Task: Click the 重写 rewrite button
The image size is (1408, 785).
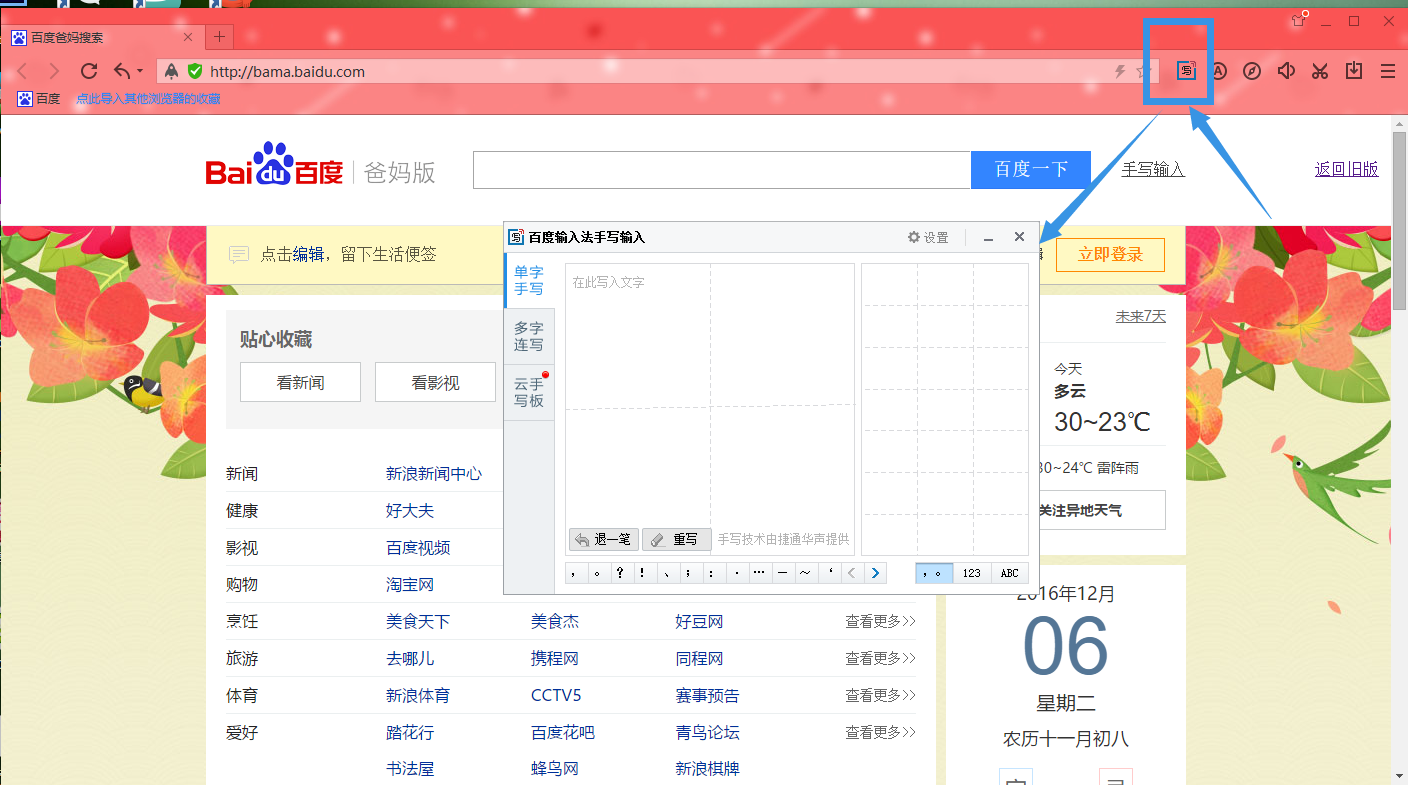Action: coord(677,540)
